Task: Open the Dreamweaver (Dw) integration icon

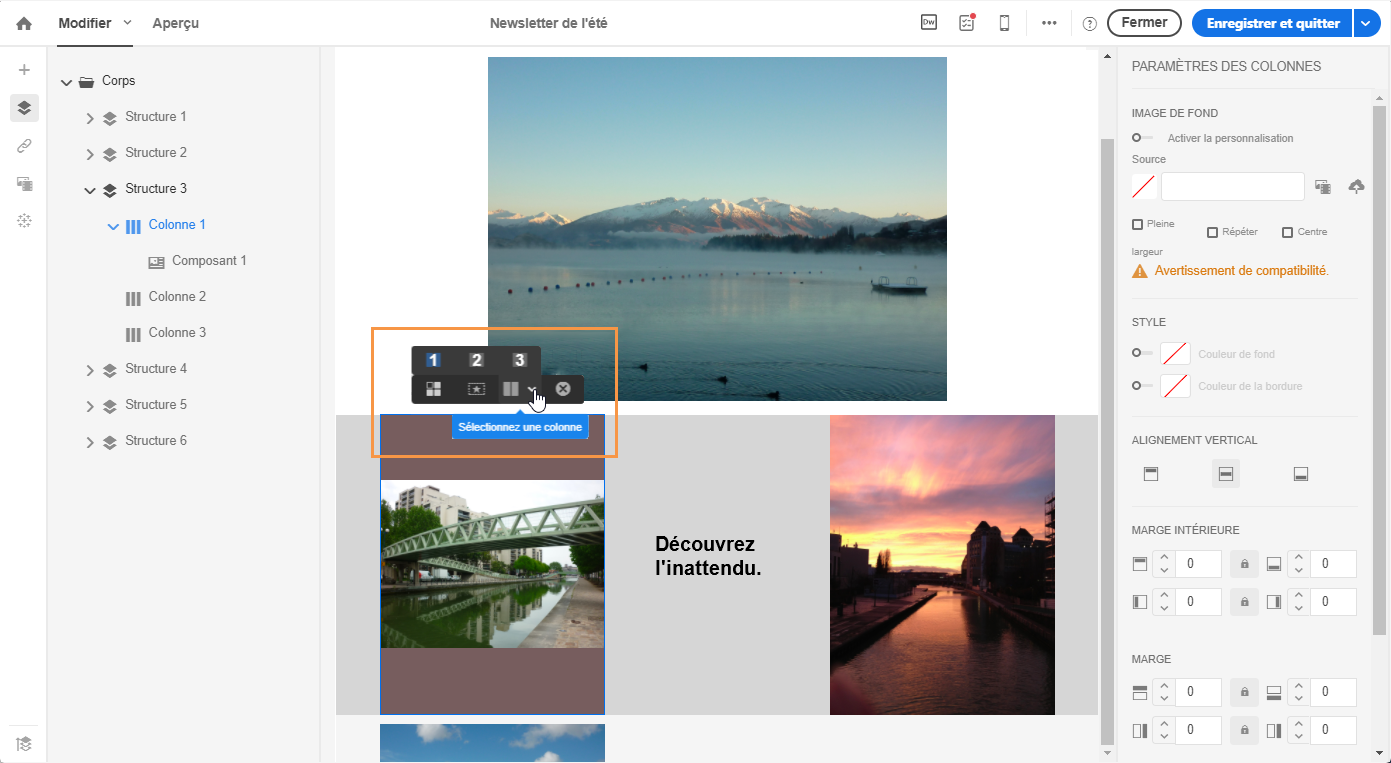Action: pos(929,23)
